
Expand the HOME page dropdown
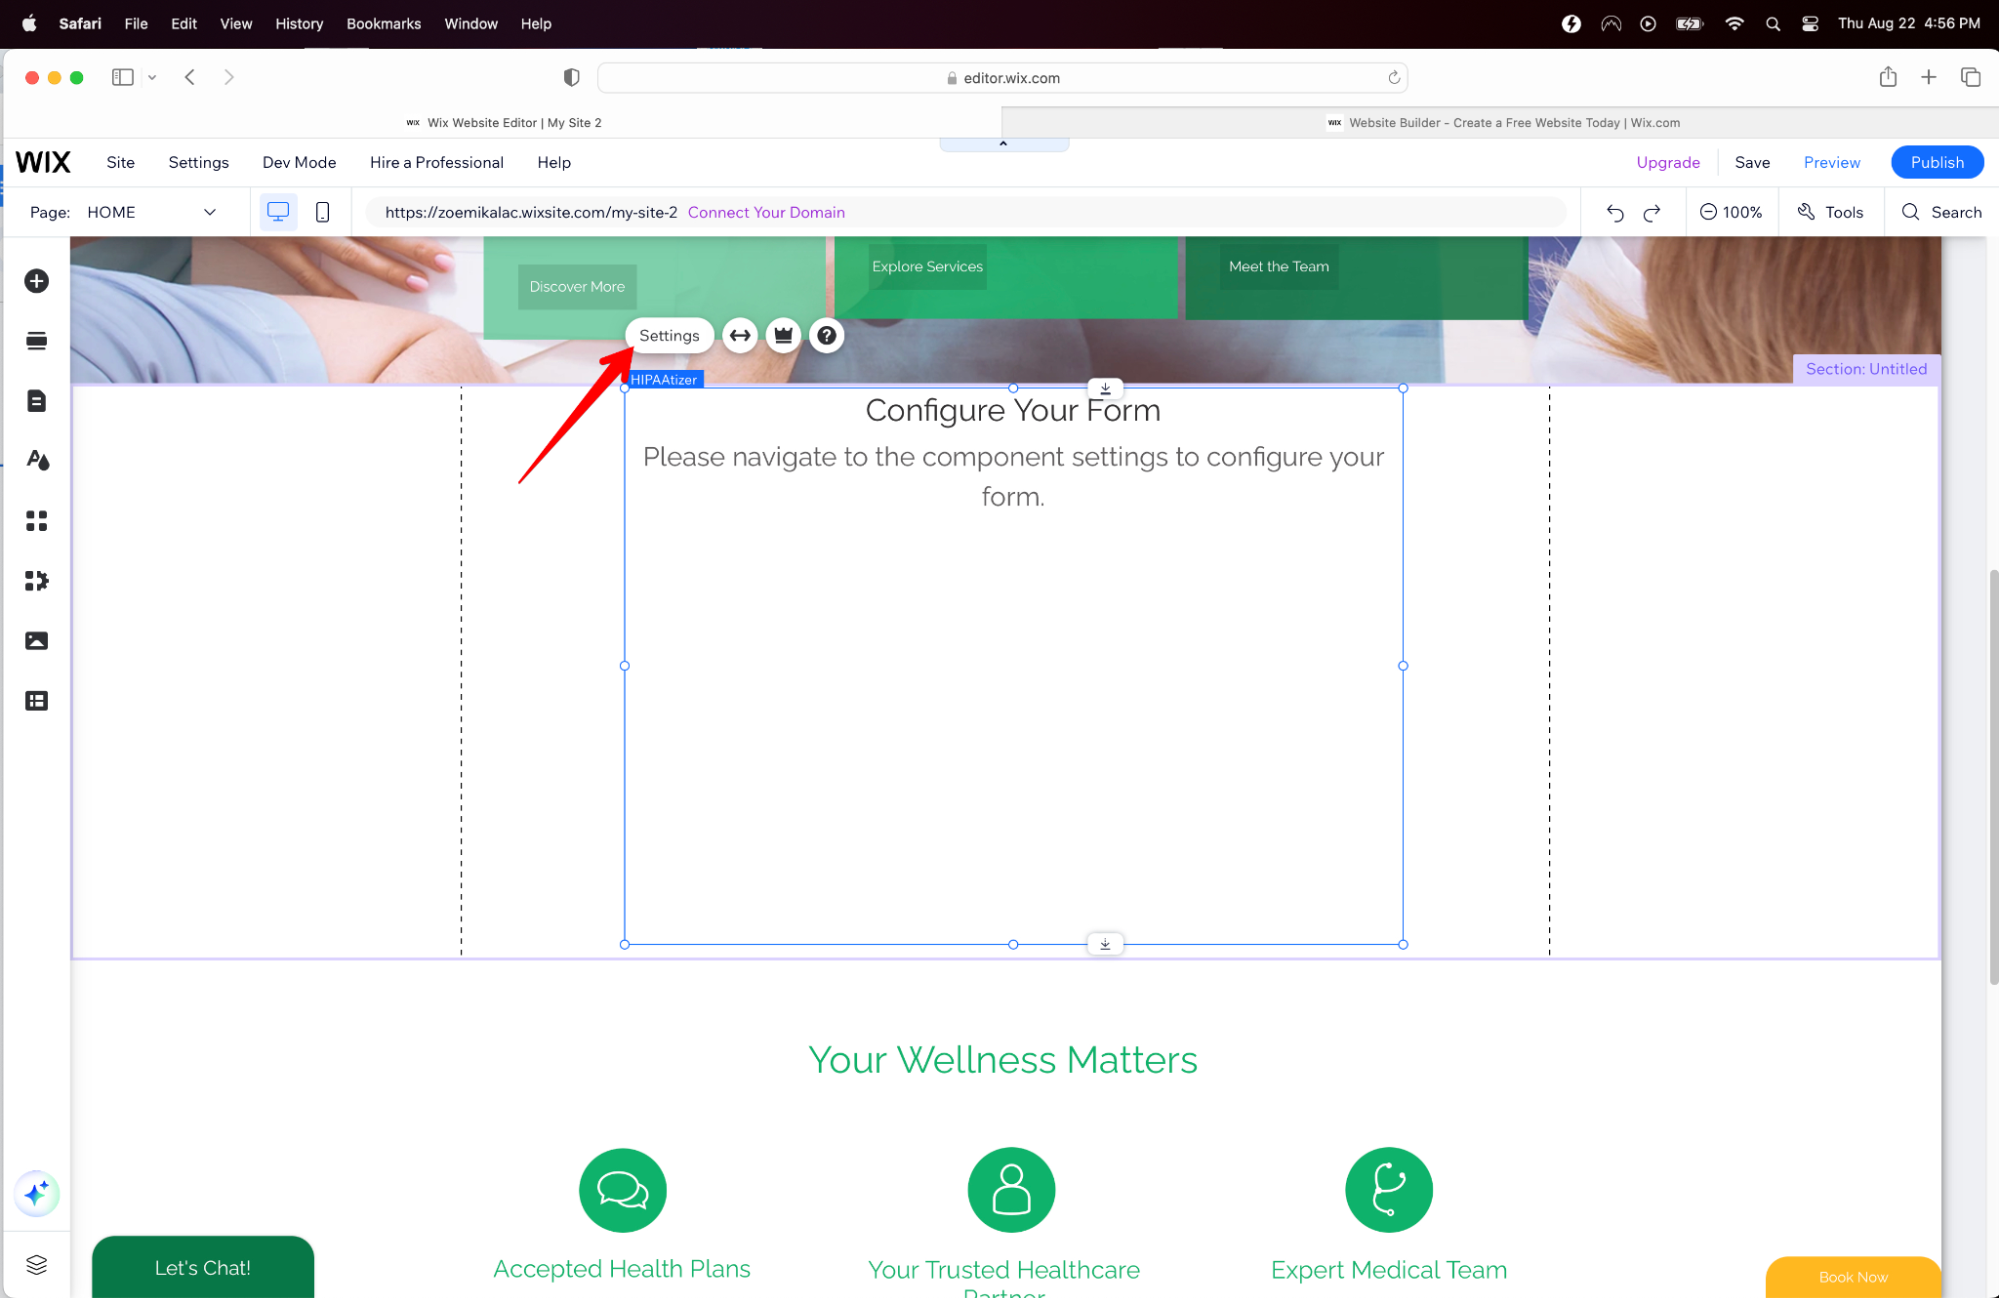pyautogui.click(x=209, y=212)
